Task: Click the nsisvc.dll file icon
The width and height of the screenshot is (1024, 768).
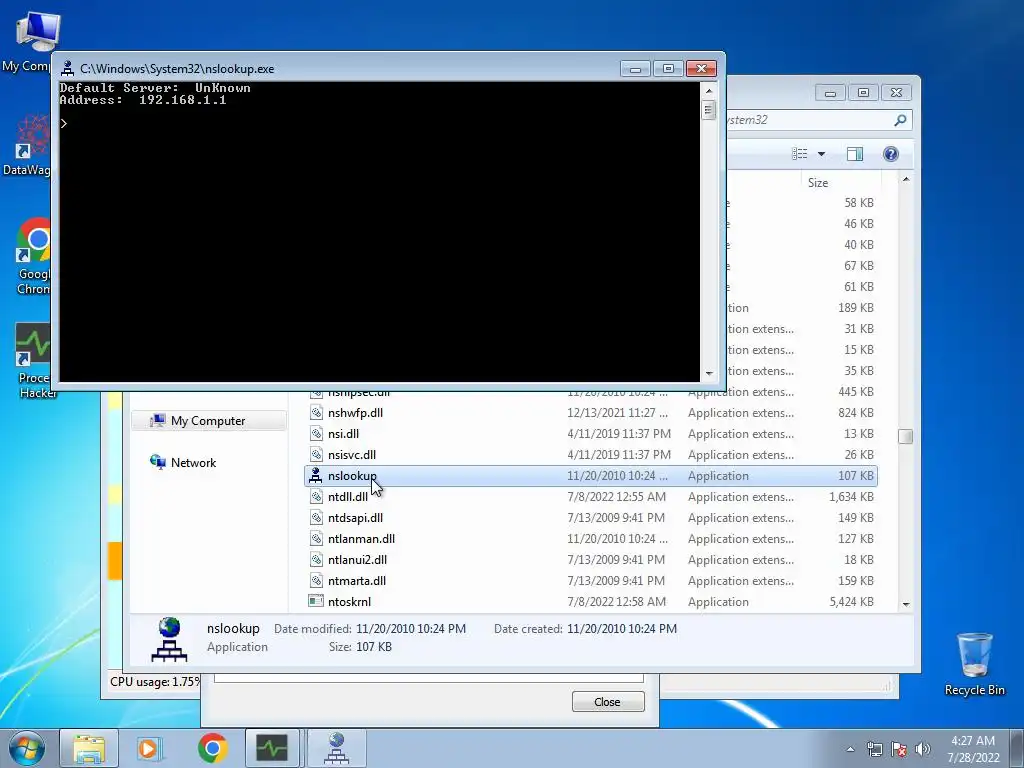Action: [316, 455]
